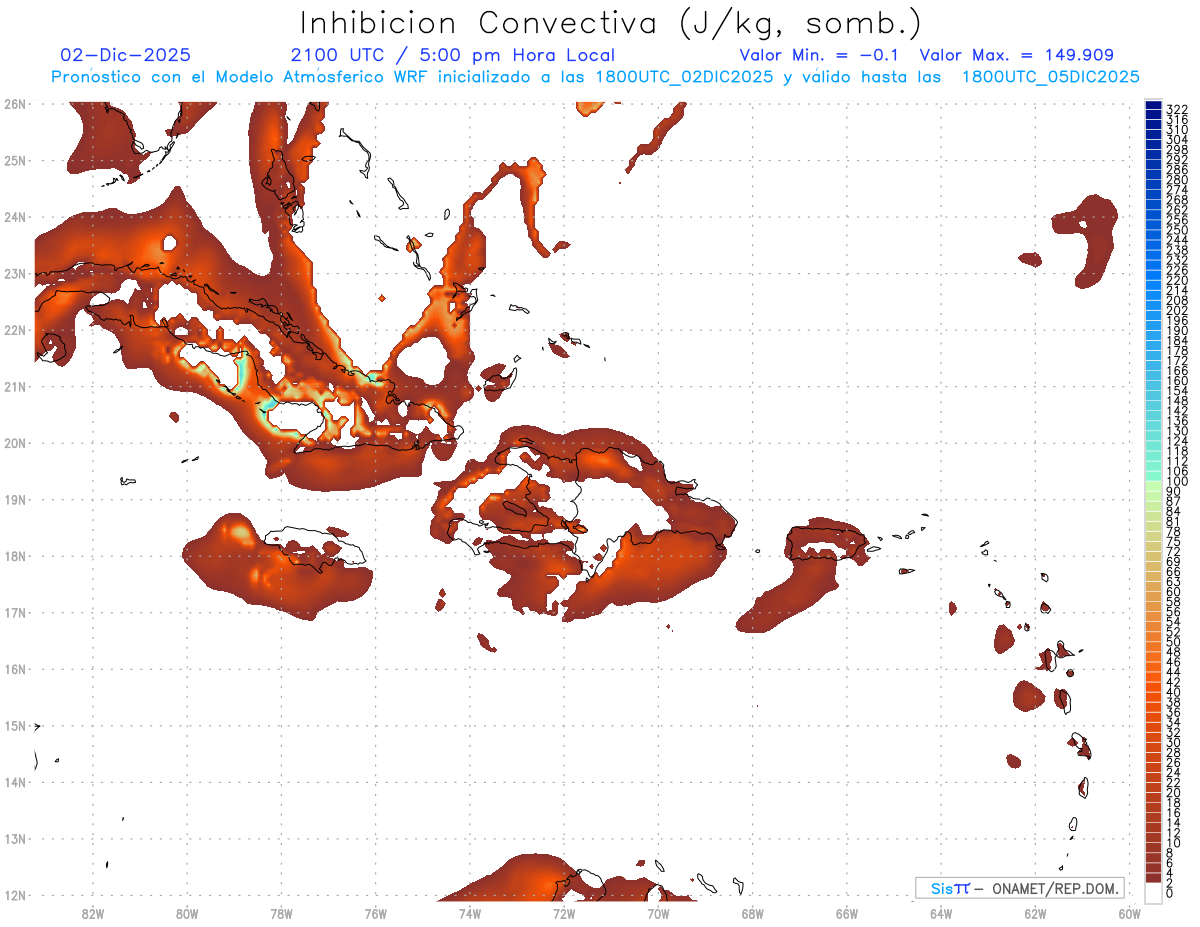Screen dimensions: 1200x927
Task: Click the 82W longitude label
Action: pos(92,912)
